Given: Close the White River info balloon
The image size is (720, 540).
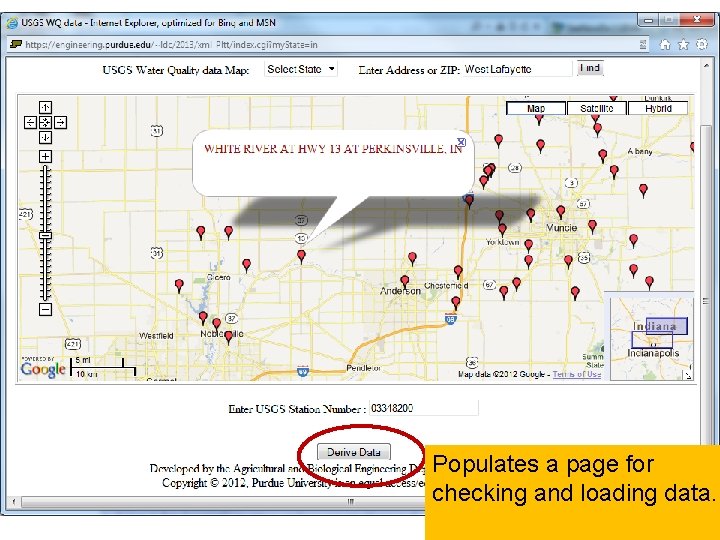Looking at the screenshot, I should [x=461, y=142].
